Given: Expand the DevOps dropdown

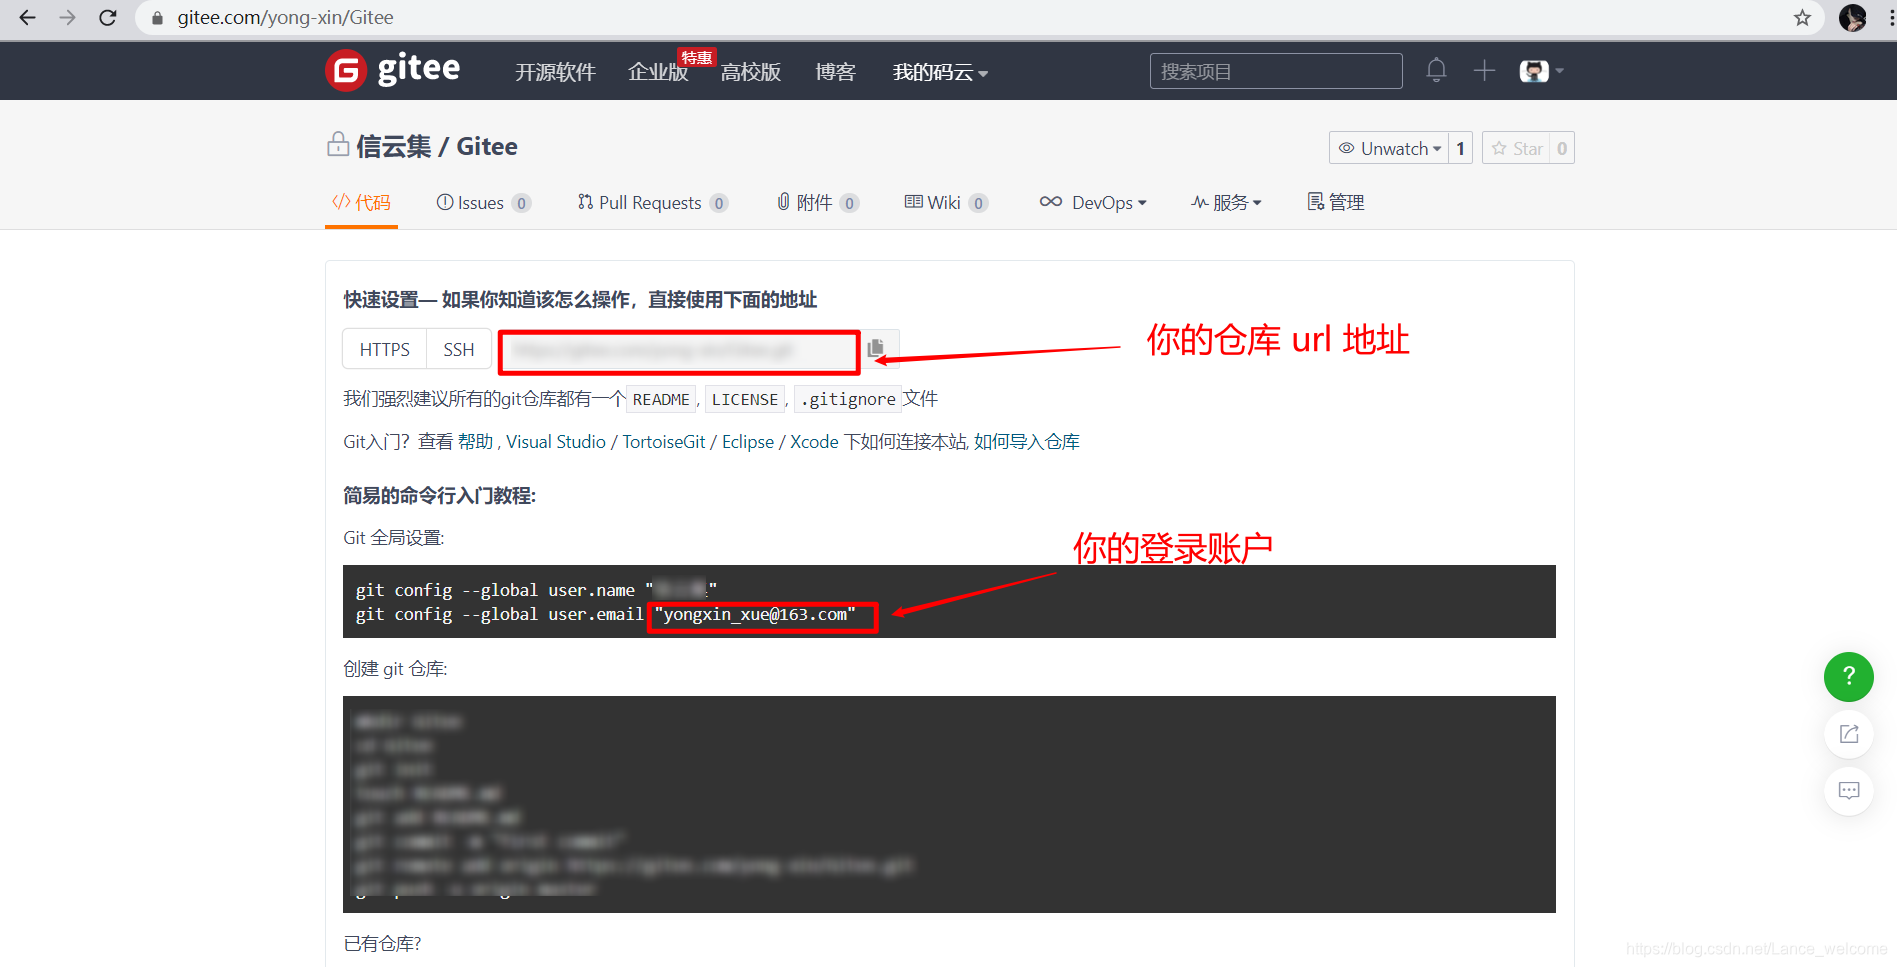Looking at the screenshot, I should pos(1093,202).
